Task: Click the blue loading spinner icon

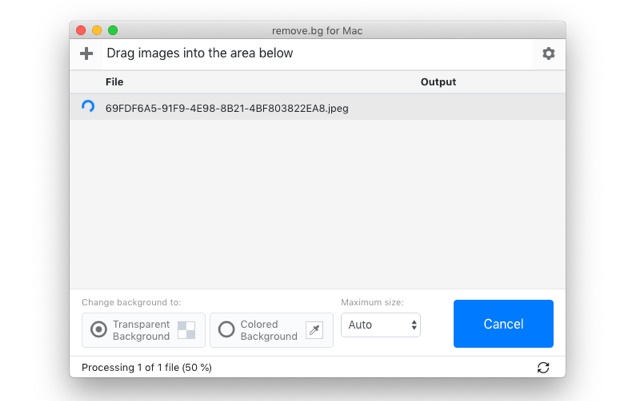Action: click(x=88, y=107)
